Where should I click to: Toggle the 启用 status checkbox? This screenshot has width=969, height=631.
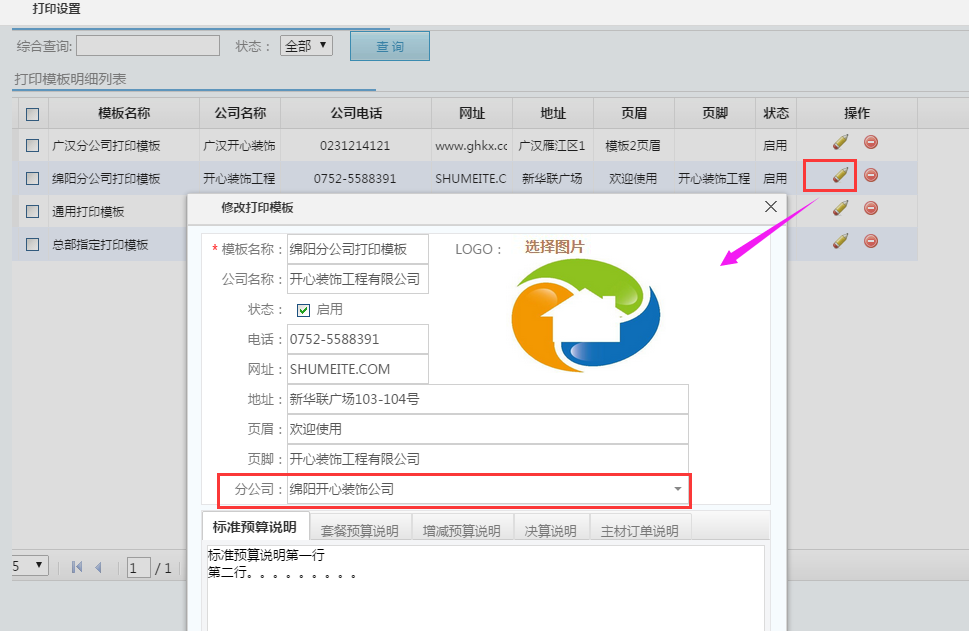(x=304, y=310)
